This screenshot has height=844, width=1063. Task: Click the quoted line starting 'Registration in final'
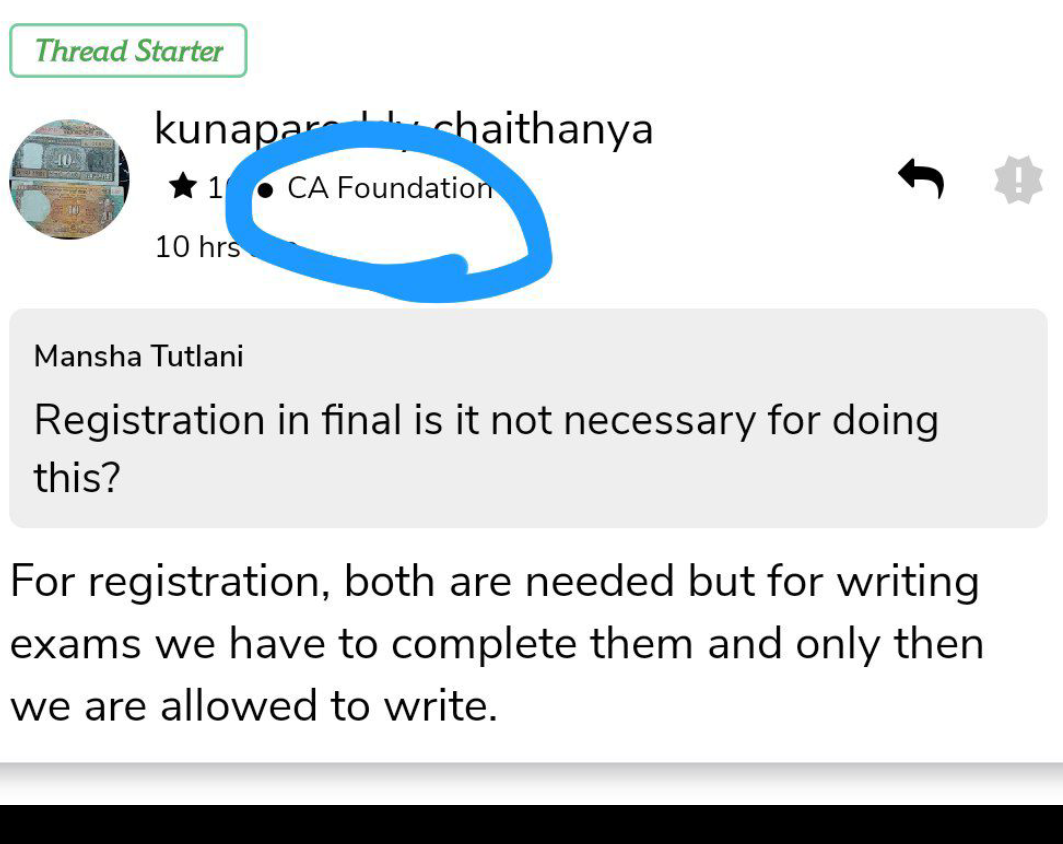pos(486,419)
